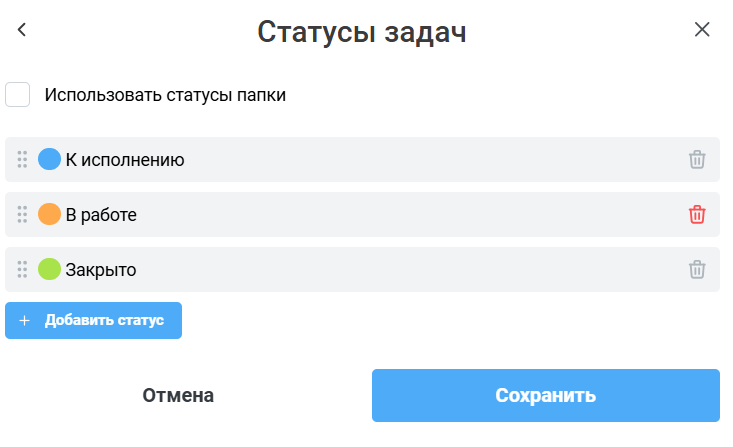The width and height of the screenshot is (733, 447).
Task: Click the Использовать статусы папки label text
Action: 165,95
